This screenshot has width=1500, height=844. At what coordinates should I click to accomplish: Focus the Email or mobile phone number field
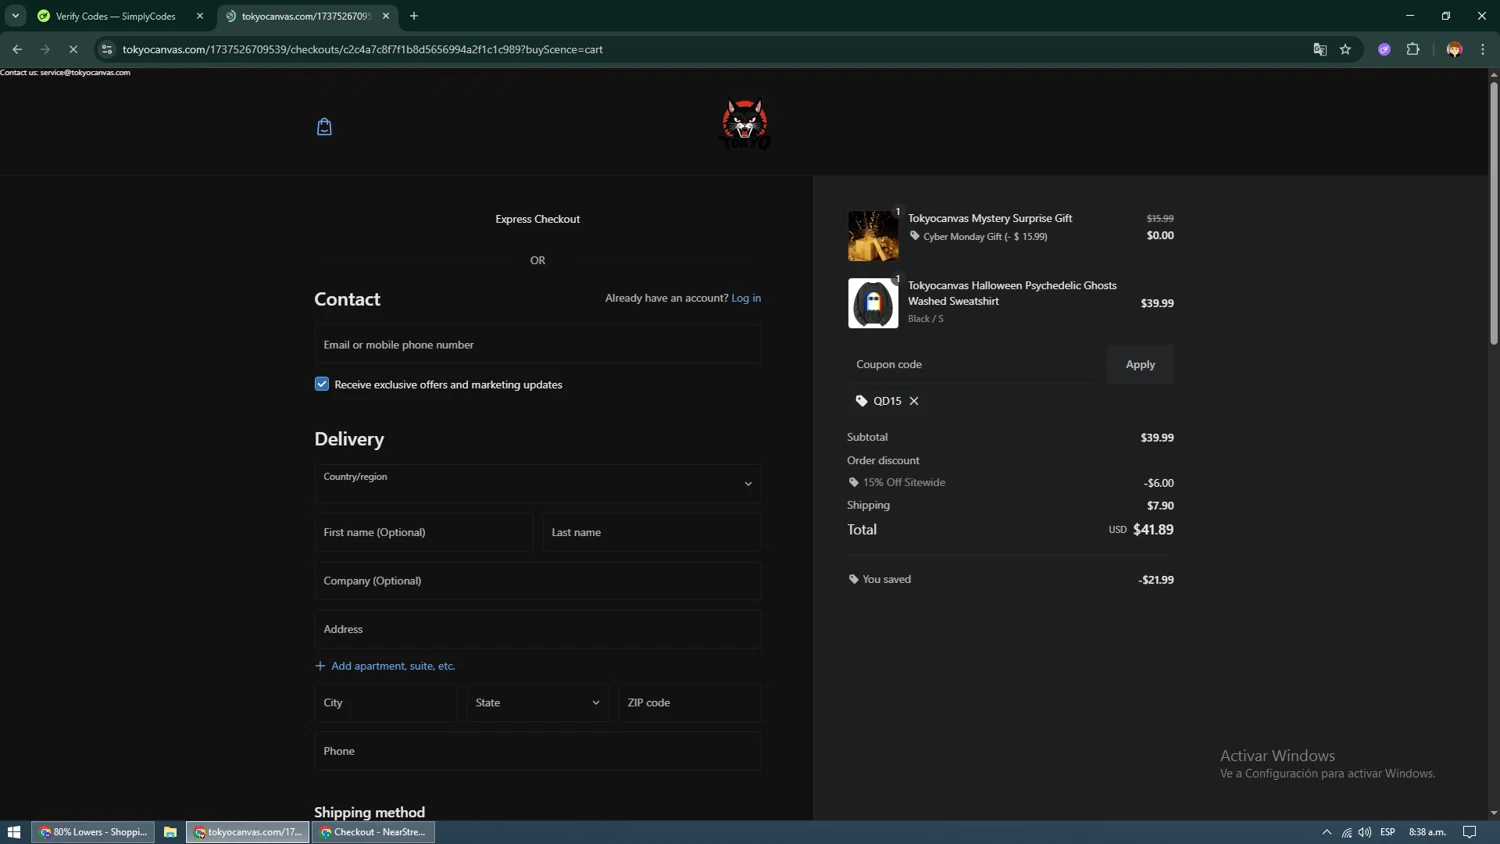tap(538, 345)
